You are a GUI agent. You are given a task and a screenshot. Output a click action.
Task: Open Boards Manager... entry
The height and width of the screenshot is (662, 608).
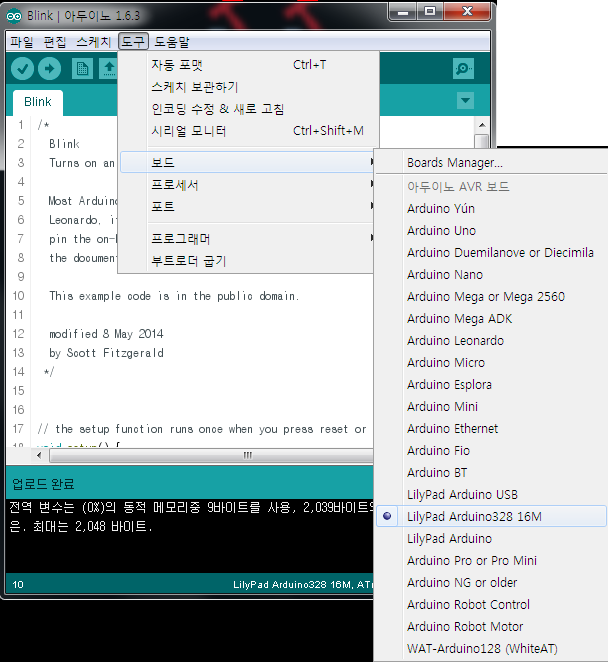pyautogui.click(x=491, y=163)
